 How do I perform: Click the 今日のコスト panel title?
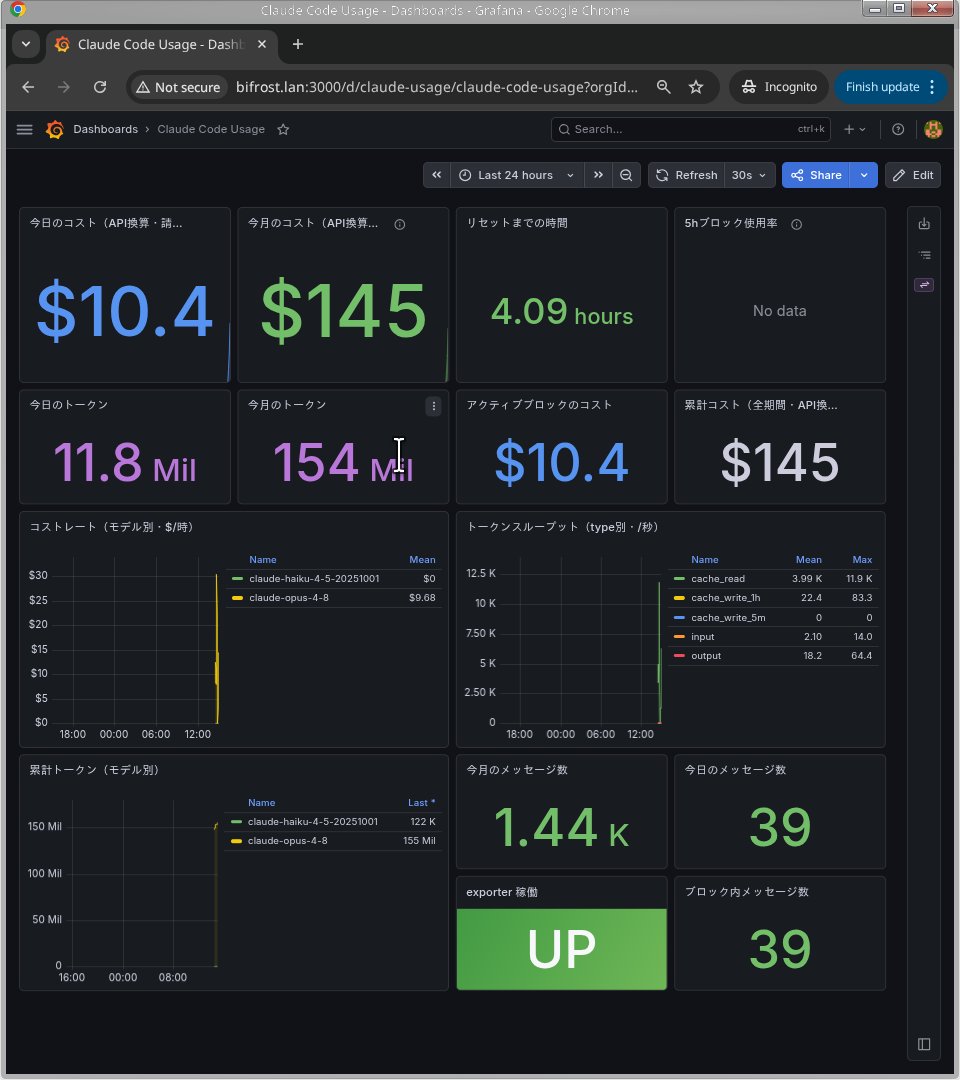(105, 223)
